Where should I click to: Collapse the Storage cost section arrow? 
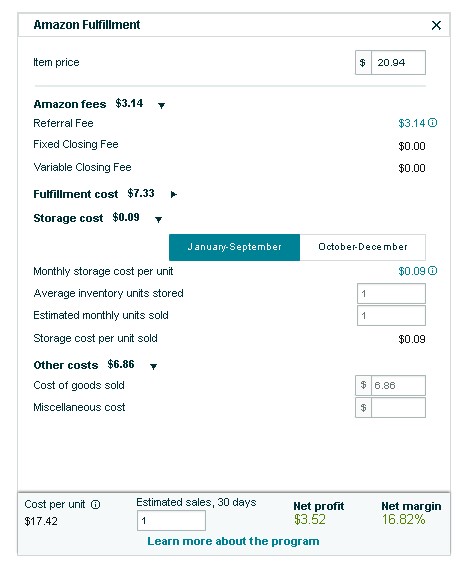click(x=158, y=220)
